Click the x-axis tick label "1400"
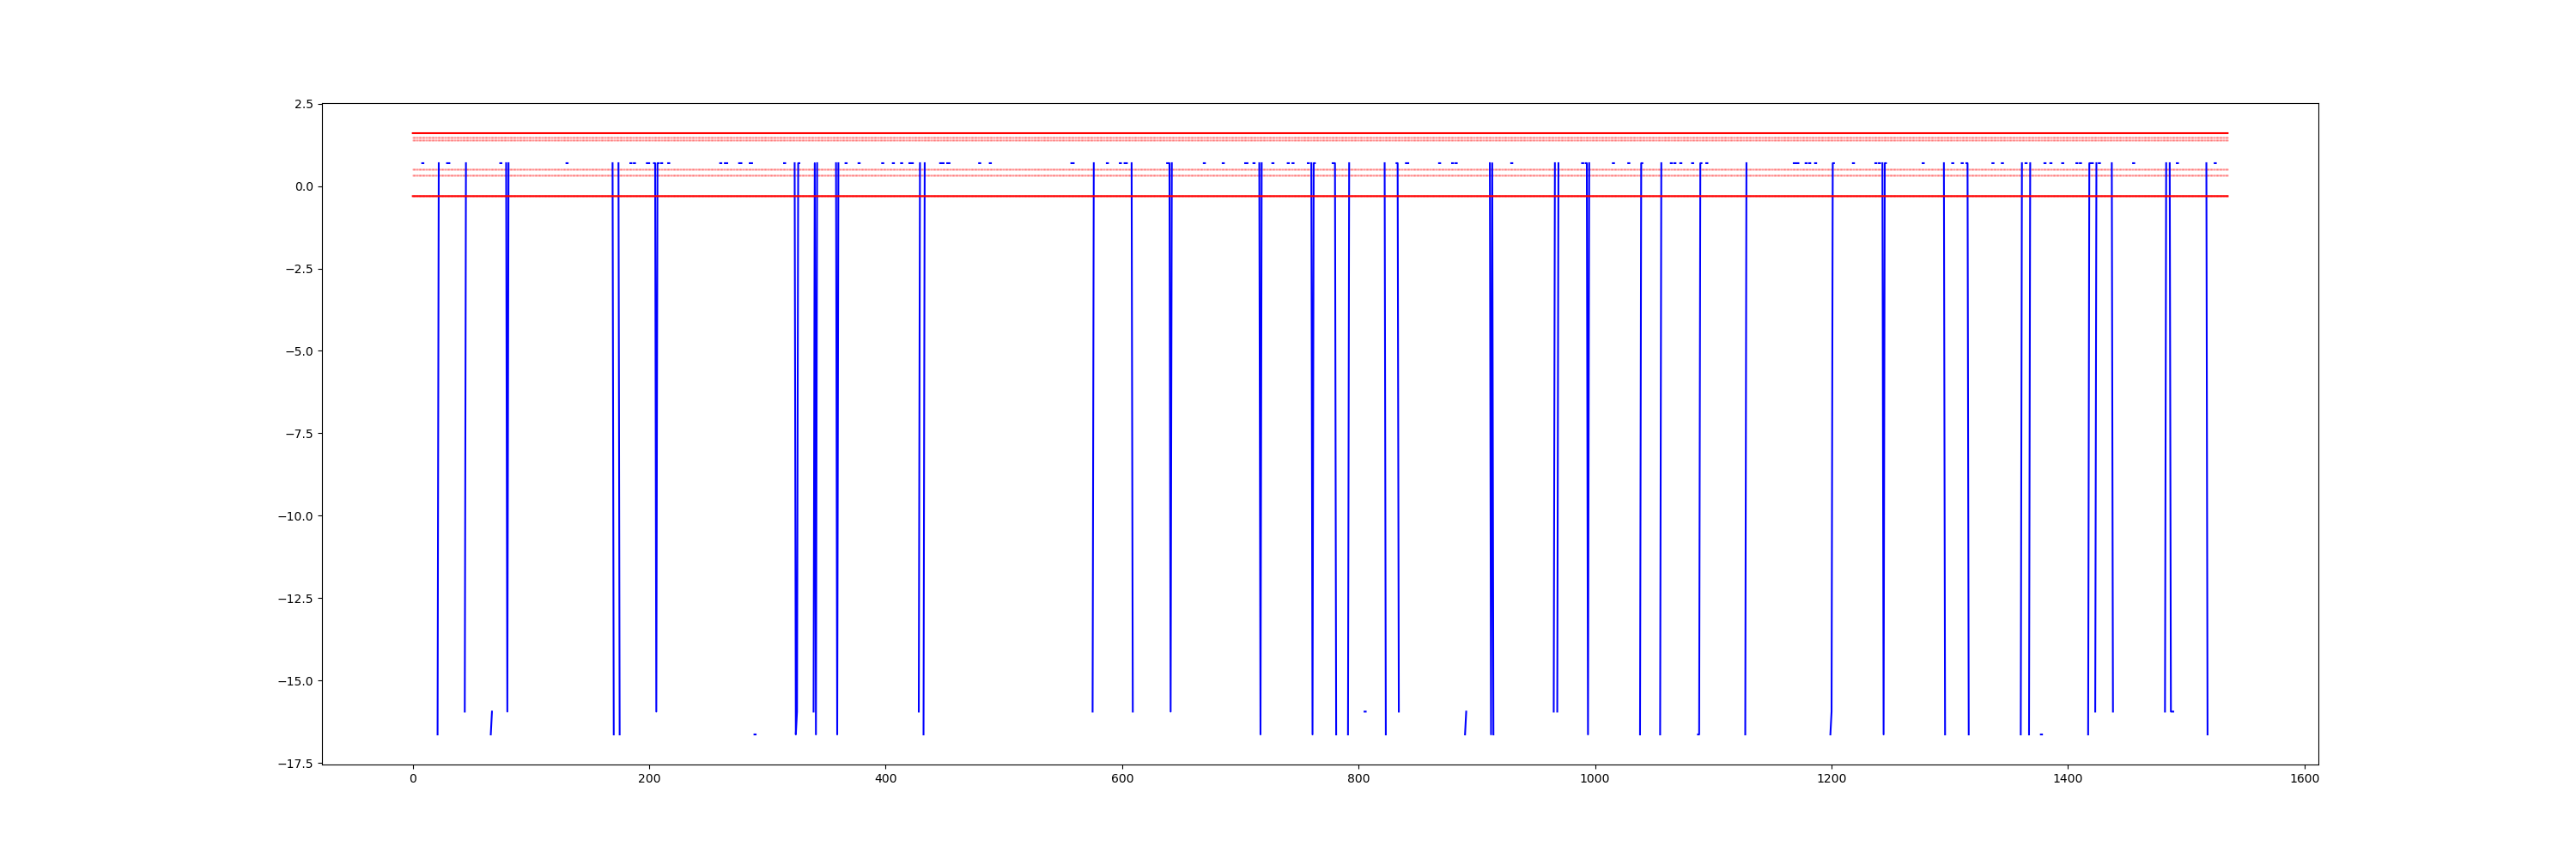This screenshot has height=859, width=2576. tap(2068, 778)
